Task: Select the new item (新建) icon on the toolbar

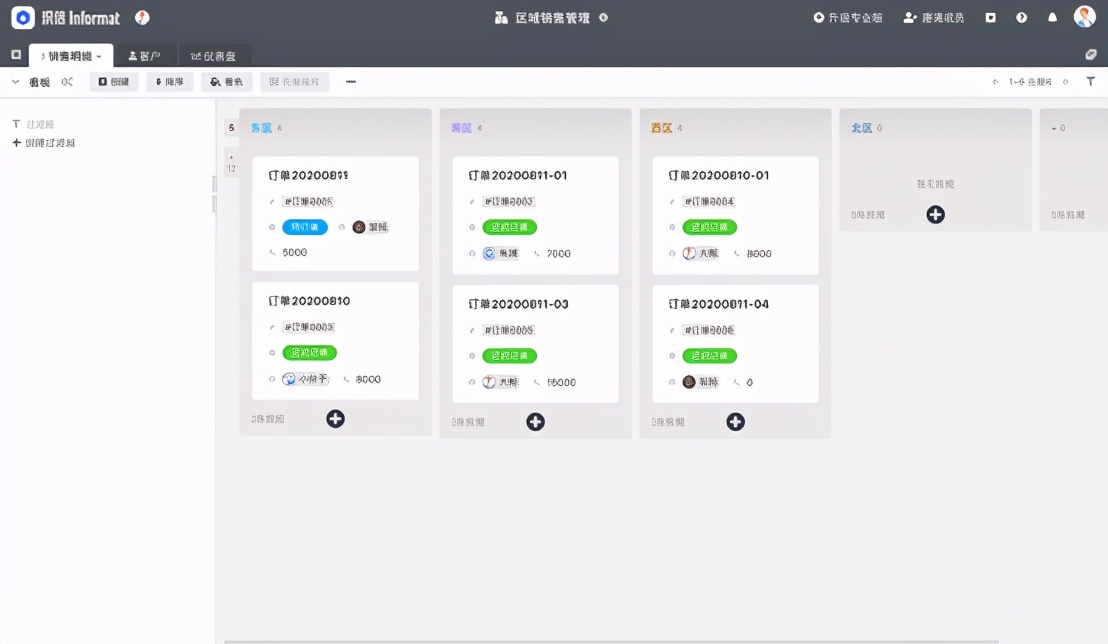Action: [x=114, y=81]
